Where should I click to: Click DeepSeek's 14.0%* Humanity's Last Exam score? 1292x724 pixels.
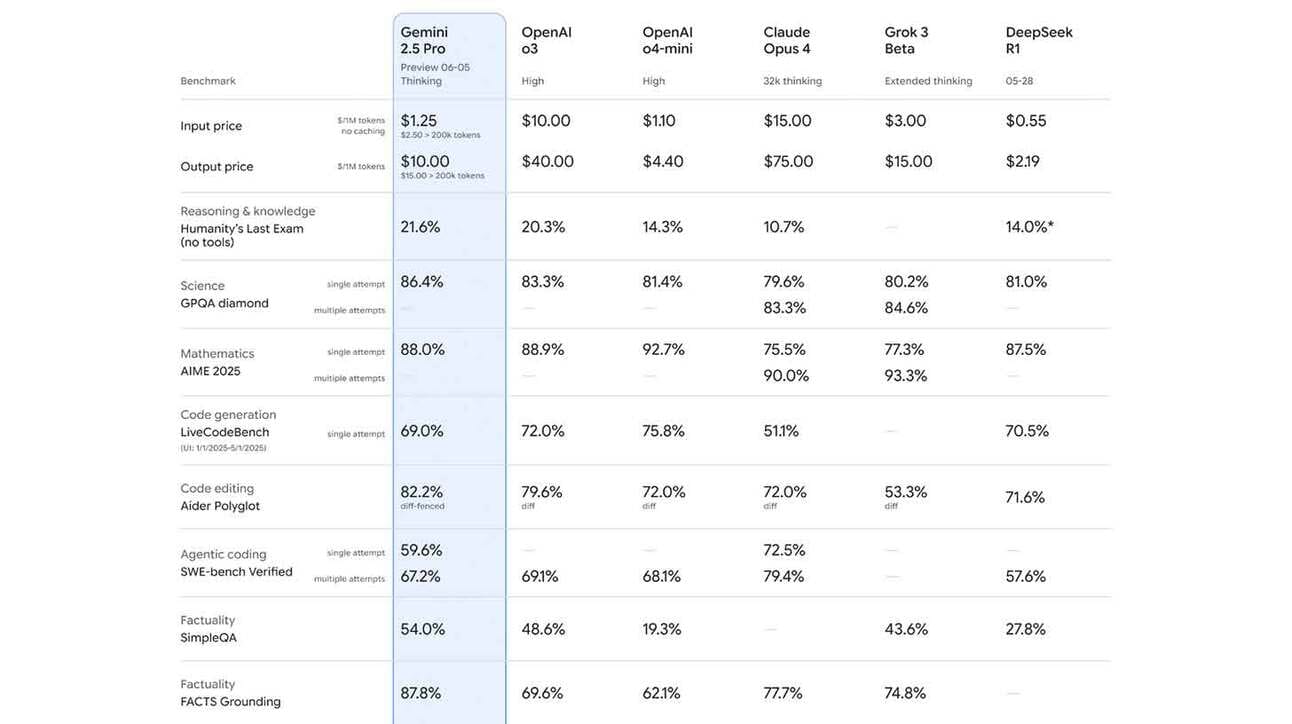[x=1029, y=227]
